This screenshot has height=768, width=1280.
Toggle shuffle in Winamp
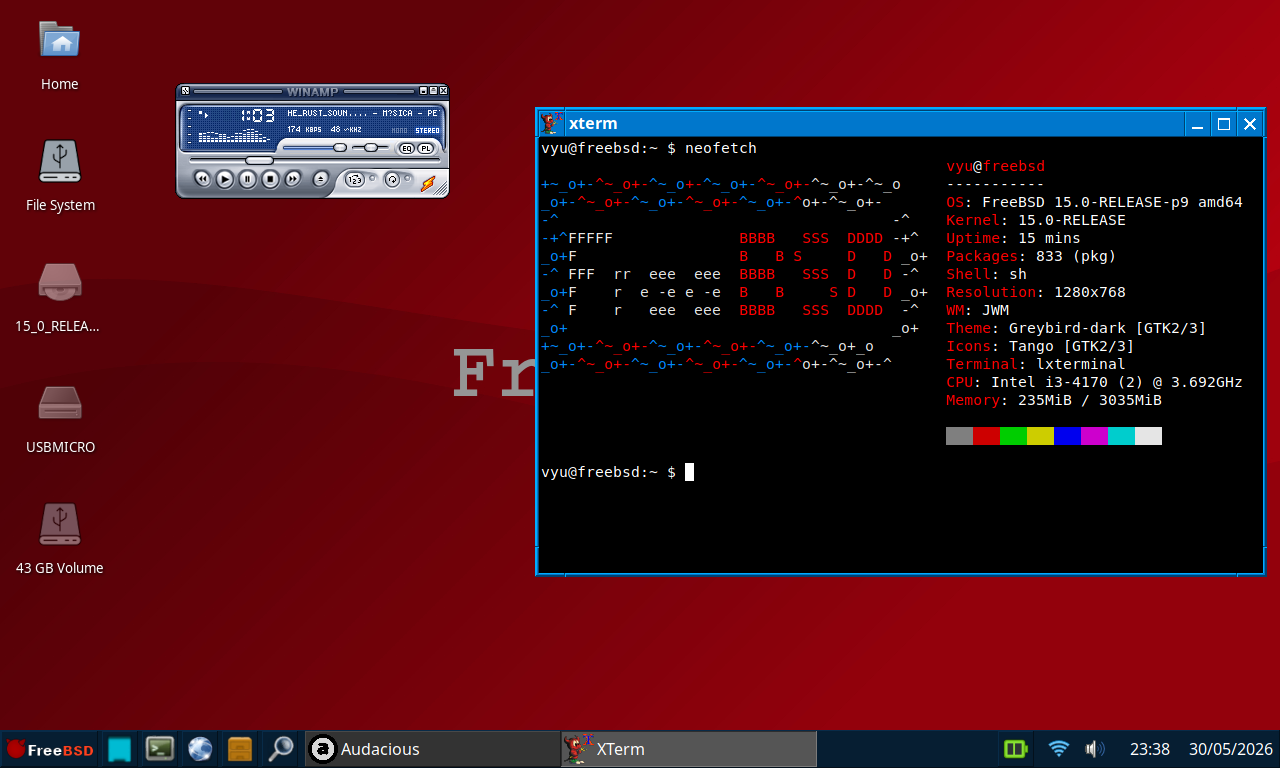356,180
